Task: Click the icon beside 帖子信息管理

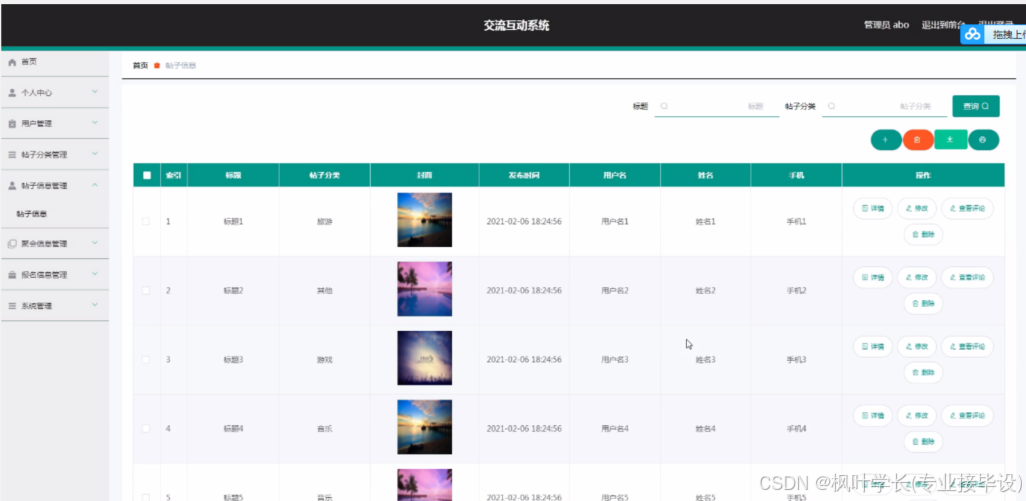Action: pos(12,186)
